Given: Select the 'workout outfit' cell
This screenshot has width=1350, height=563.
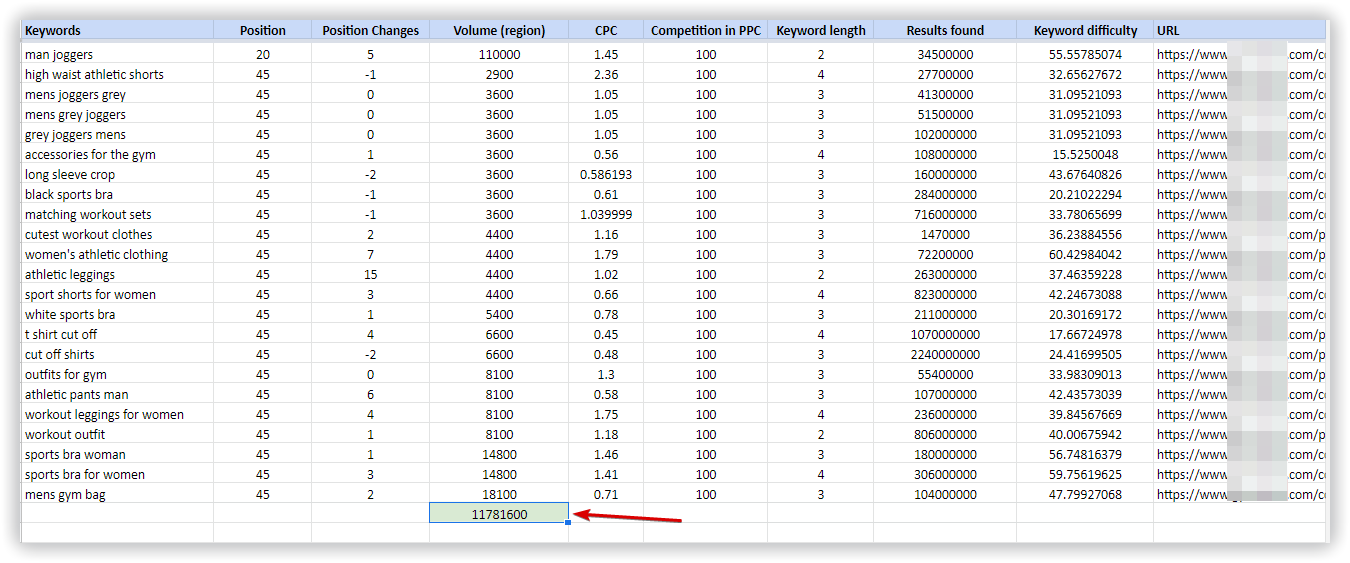Looking at the screenshot, I should [117, 434].
